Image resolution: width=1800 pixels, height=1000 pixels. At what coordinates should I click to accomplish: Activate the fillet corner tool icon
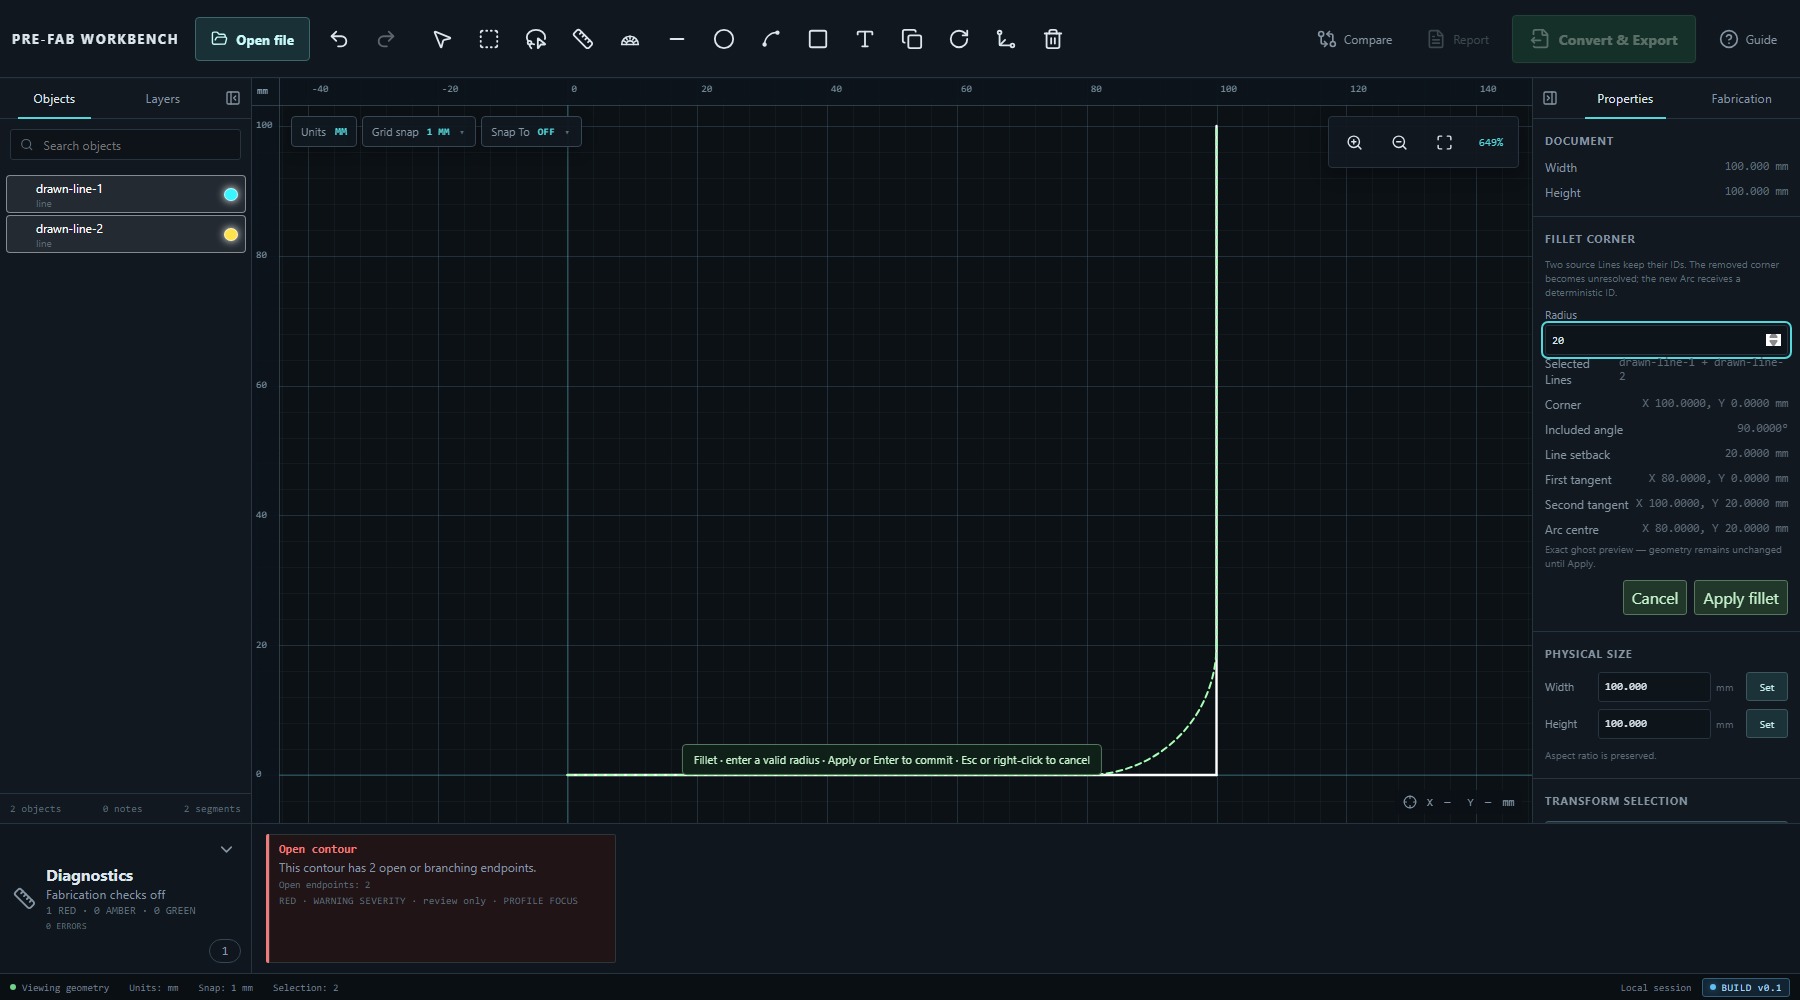click(1006, 39)
